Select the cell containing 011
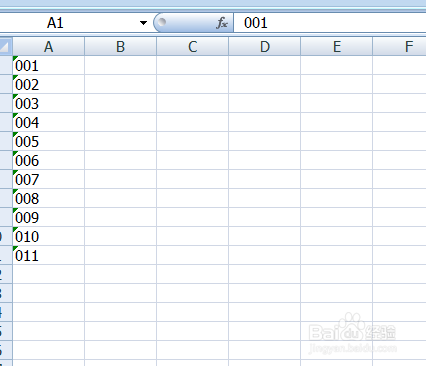 point(48,255)
